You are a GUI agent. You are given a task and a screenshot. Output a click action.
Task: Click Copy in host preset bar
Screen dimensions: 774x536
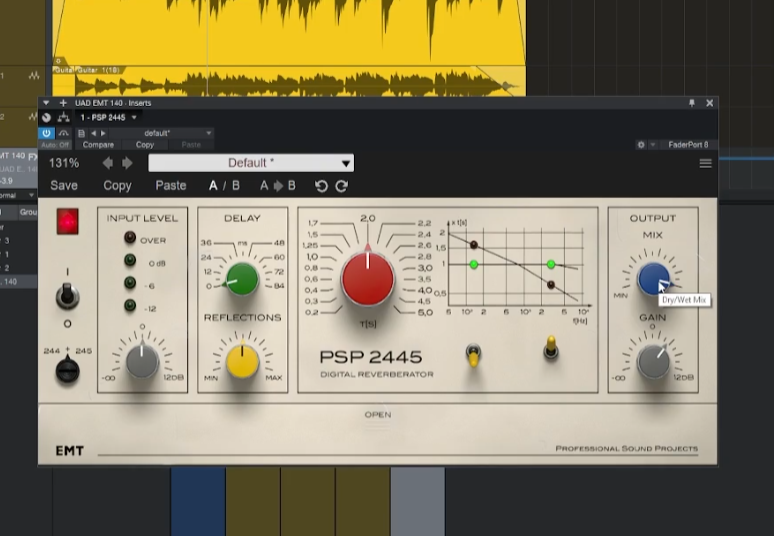tap(145, 145)
